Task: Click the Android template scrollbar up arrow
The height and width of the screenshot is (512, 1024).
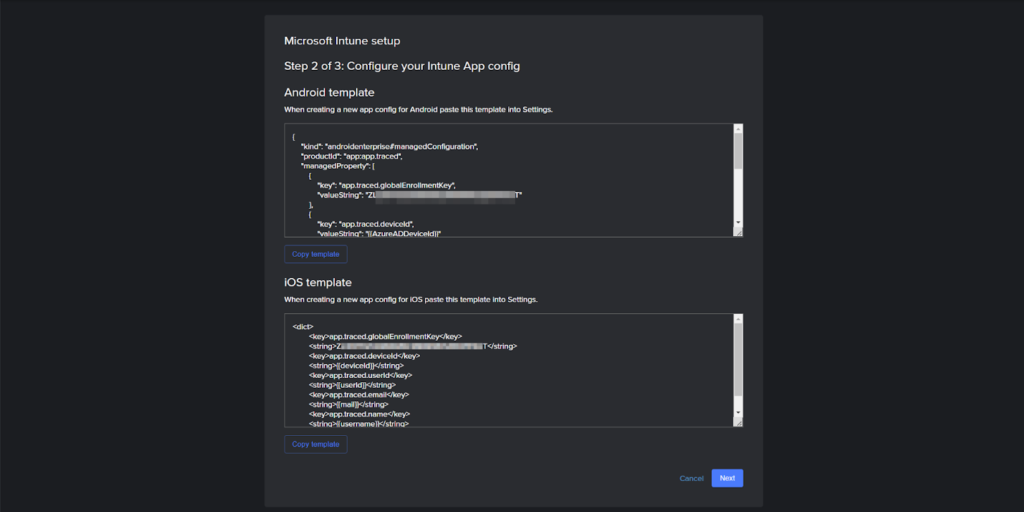Action: tap(738, 129)
